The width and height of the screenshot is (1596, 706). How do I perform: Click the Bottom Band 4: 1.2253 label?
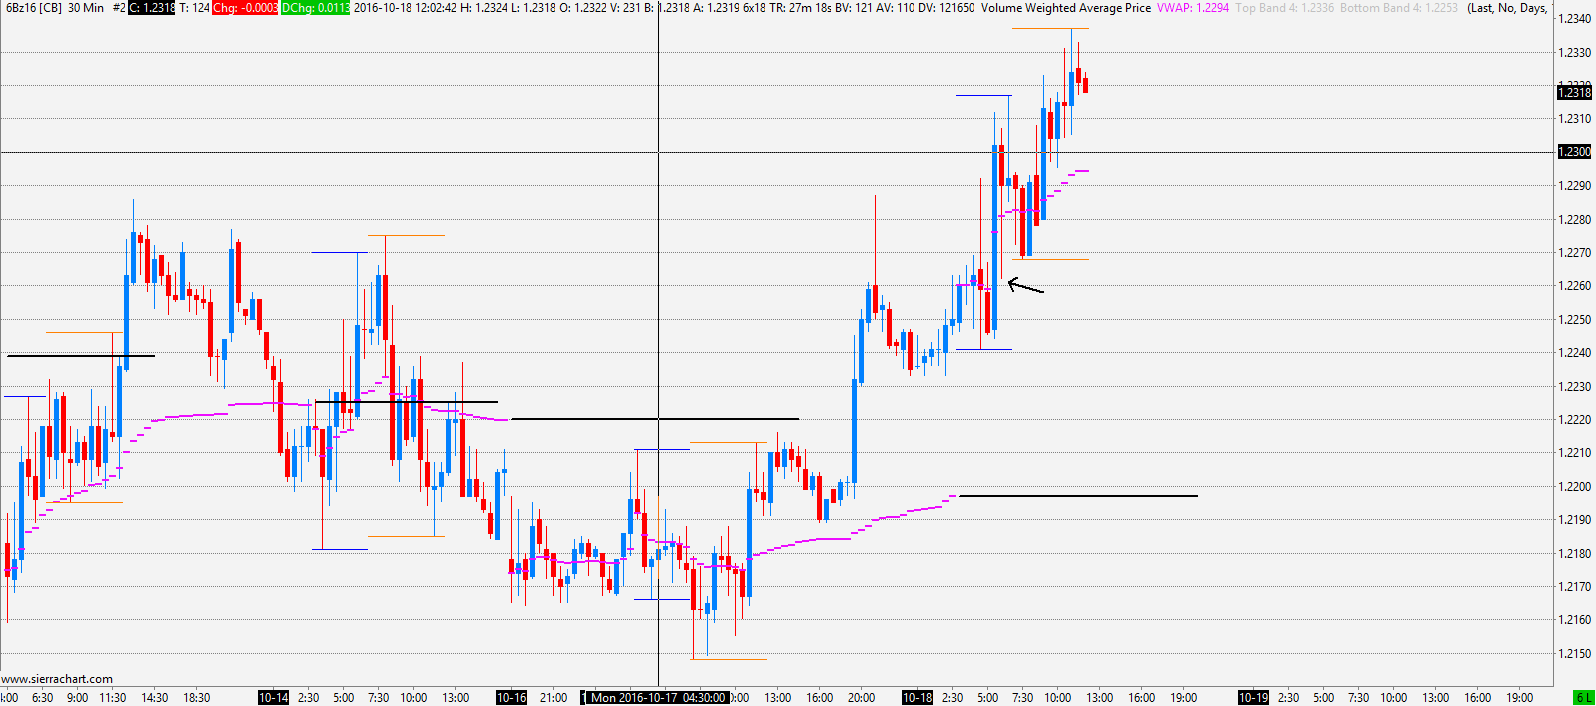[x=1398, y=8]
